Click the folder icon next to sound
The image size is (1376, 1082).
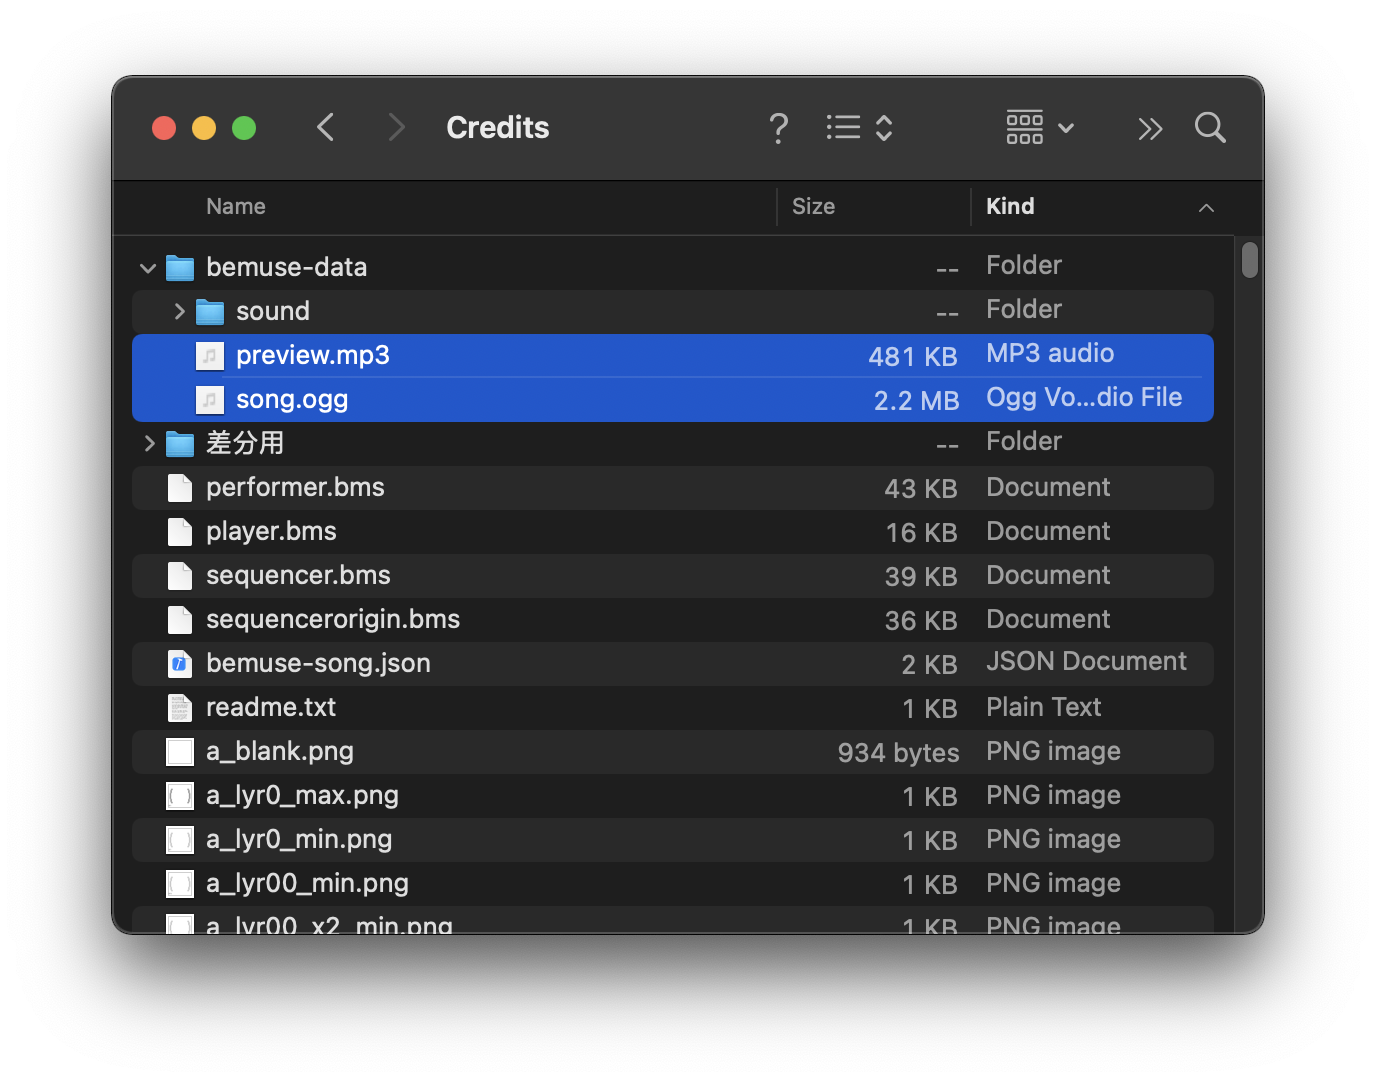pyautogui.click(x=210, y=311)
